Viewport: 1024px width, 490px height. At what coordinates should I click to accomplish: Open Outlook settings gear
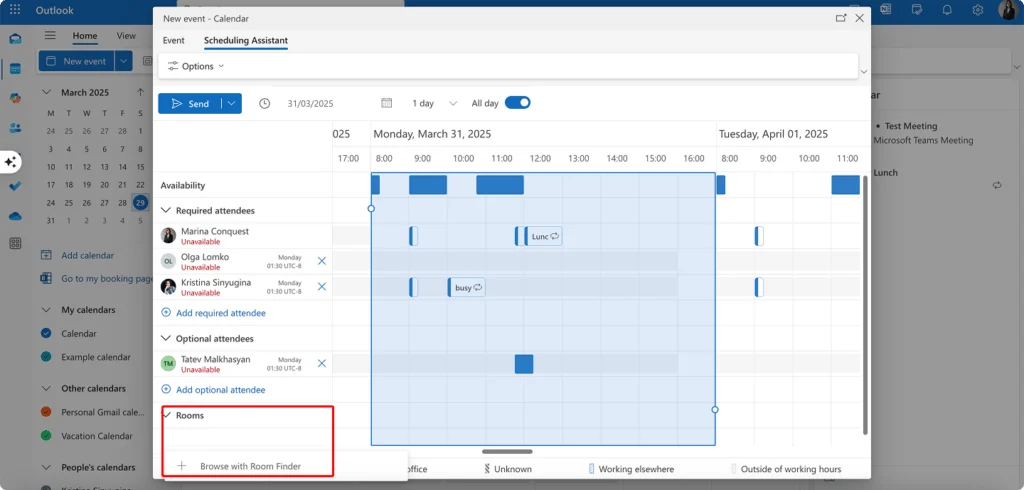[978, 10]
